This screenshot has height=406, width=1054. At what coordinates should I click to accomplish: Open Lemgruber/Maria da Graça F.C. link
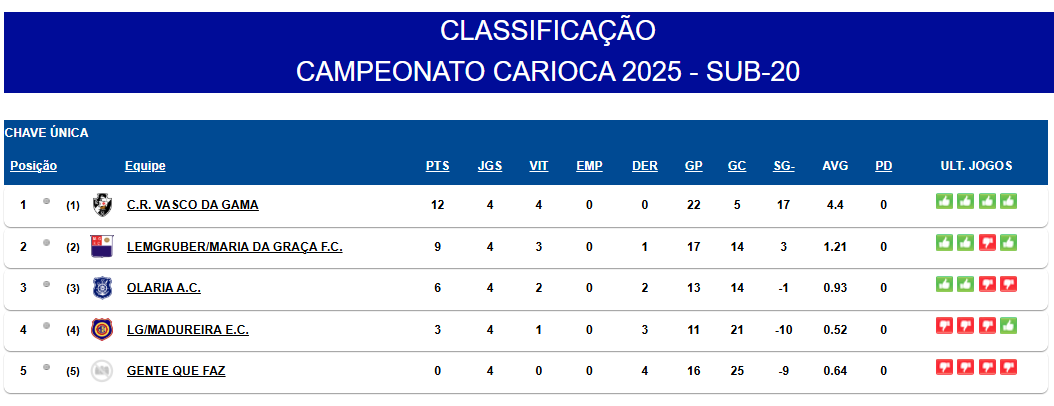(x=234, y=247)
